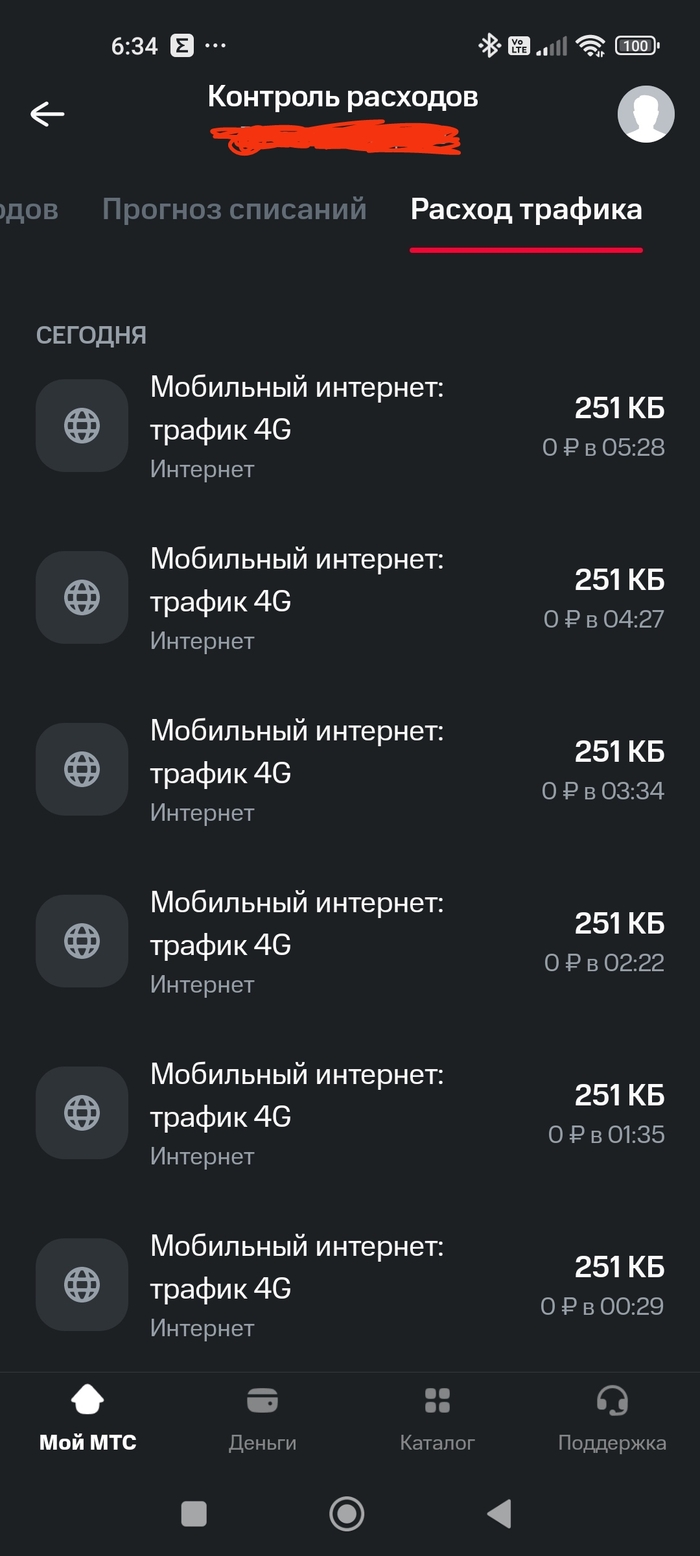Go to Мой МТС home tab
The width and height of the screenshot is (700, 1556).
point(88,1415)
